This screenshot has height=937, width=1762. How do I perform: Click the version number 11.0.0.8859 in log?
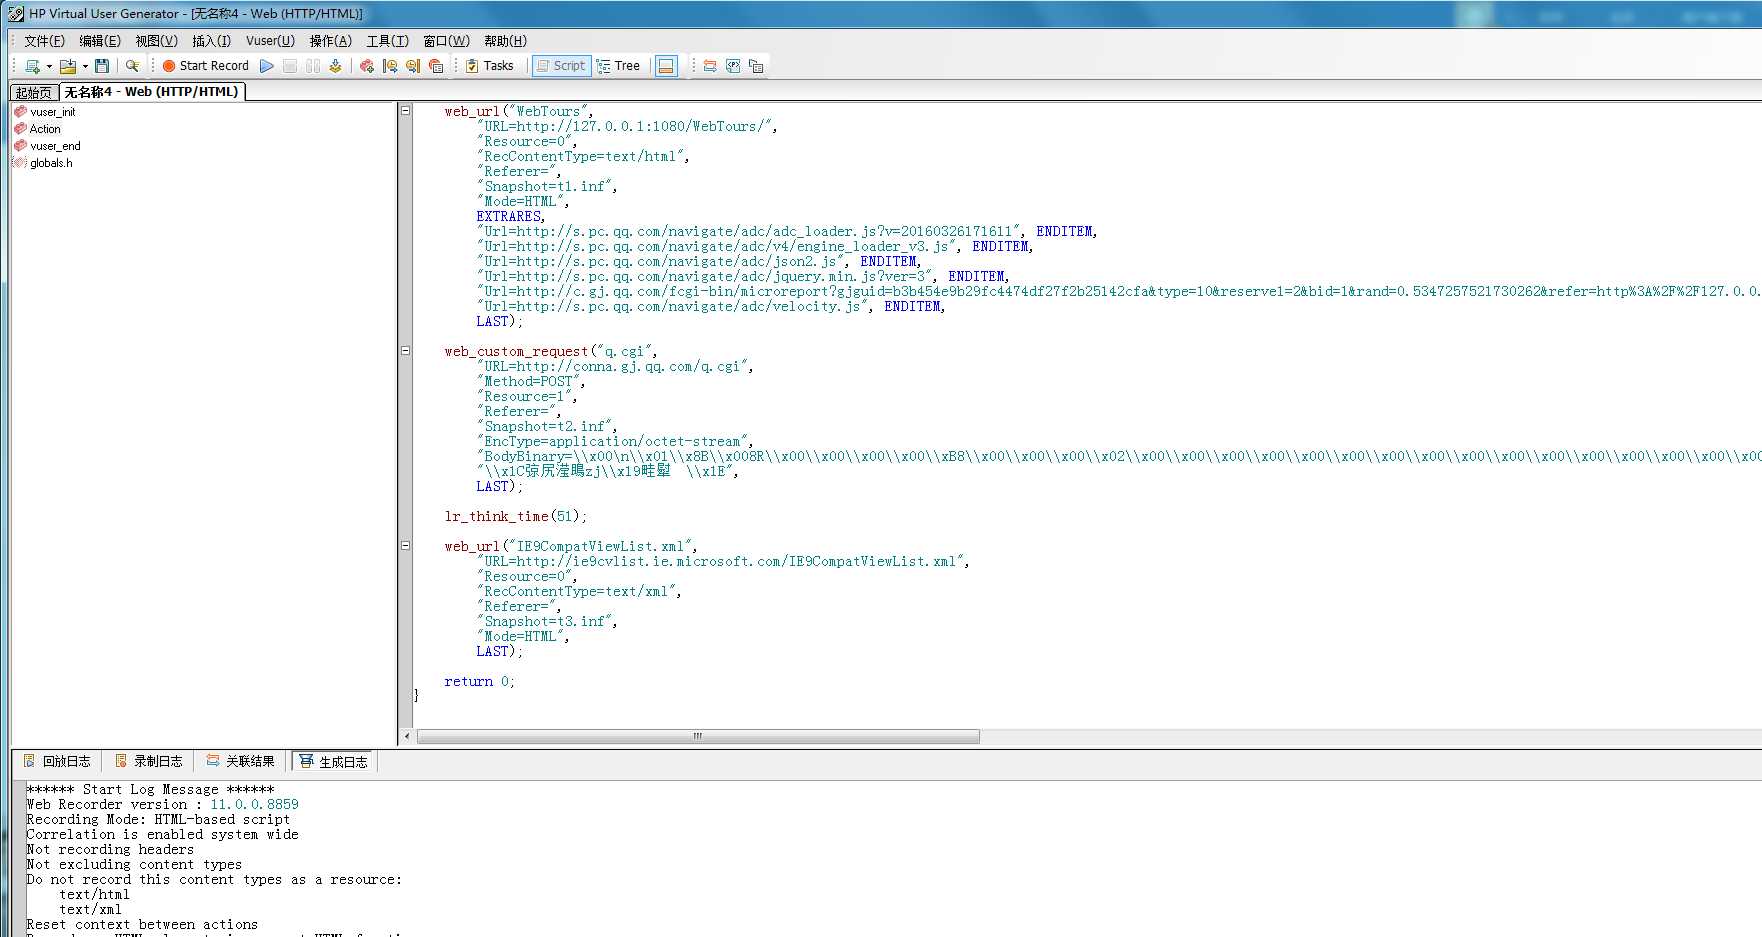(x=254, y=805)
